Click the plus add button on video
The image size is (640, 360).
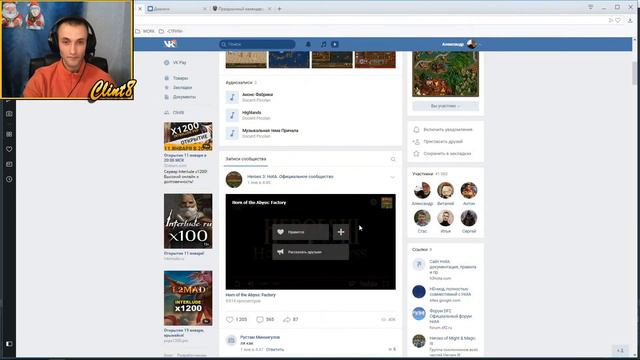pyautogui.click(x=341, y=232)
